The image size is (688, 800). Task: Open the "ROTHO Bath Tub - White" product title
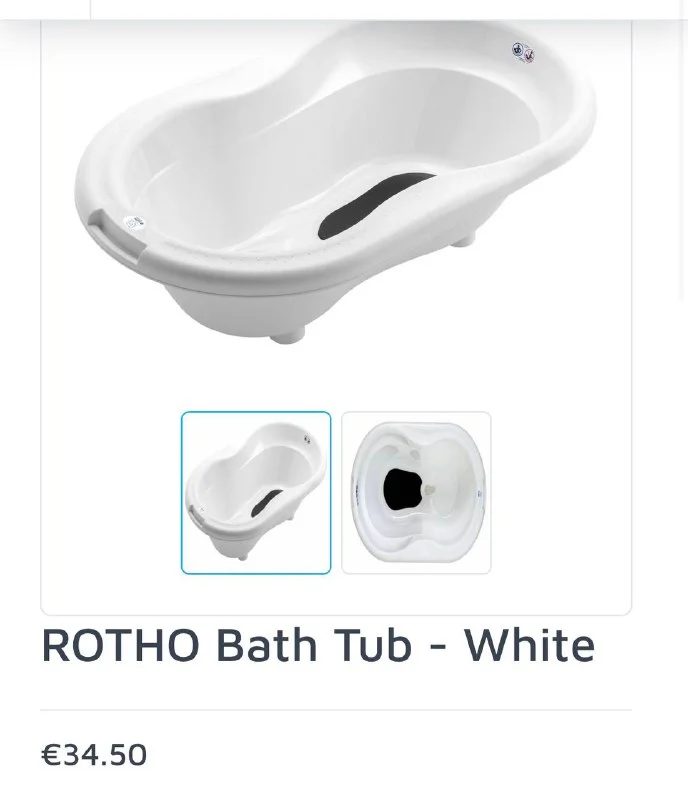click(x=318, y=645)
